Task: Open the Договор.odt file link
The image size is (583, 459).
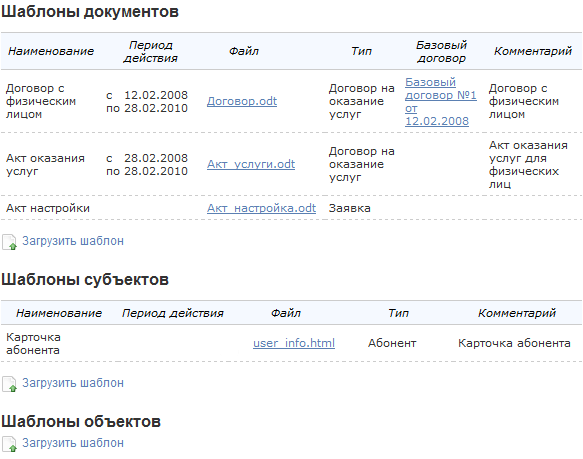Action: click(242, 101)
